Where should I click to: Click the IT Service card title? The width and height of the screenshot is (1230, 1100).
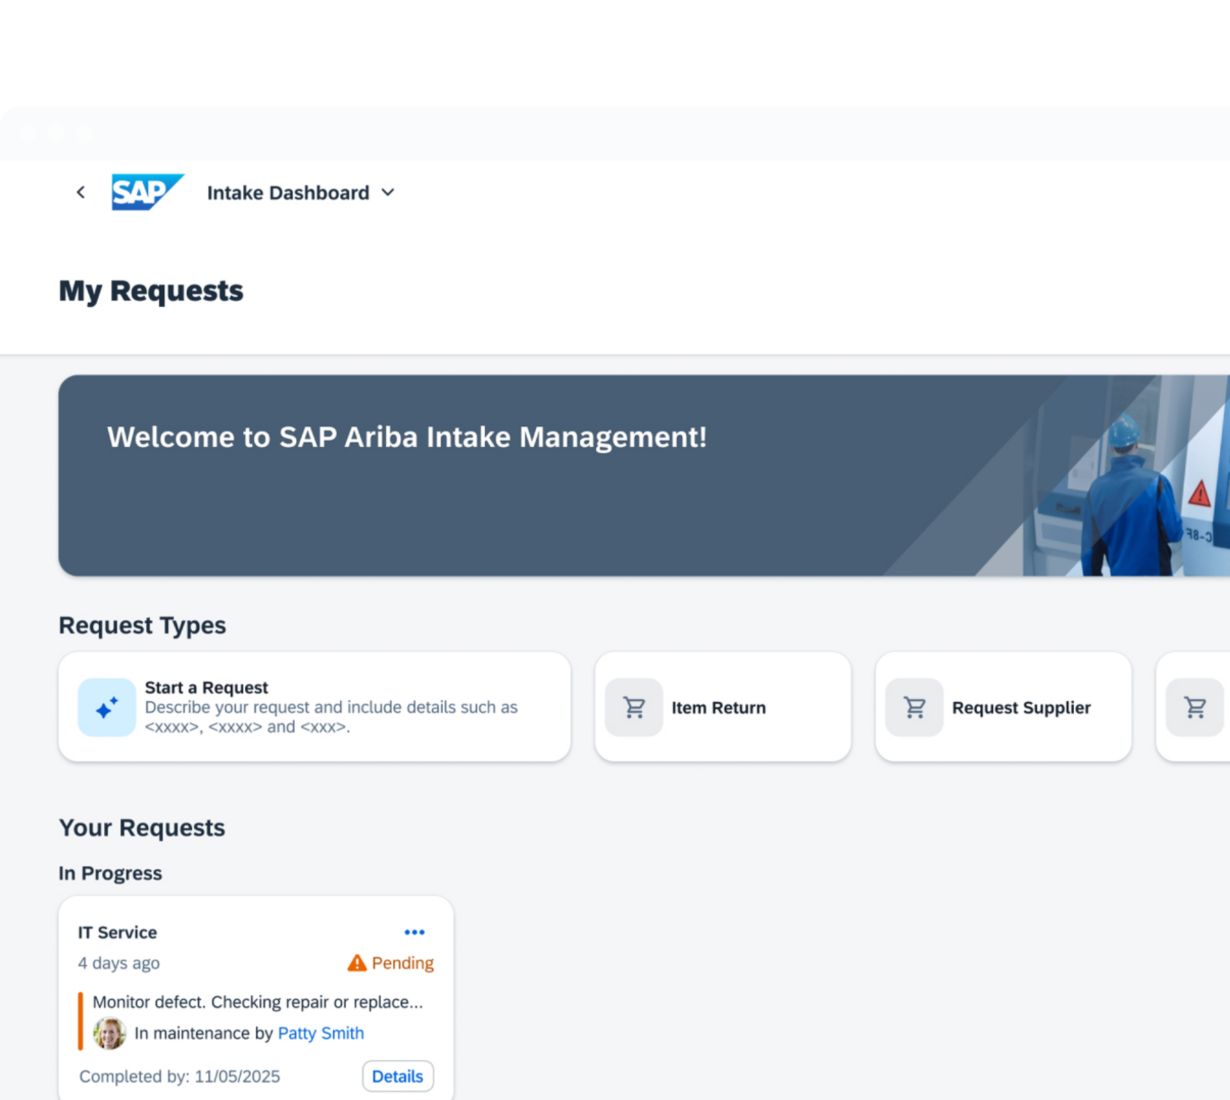click(117, 932)
